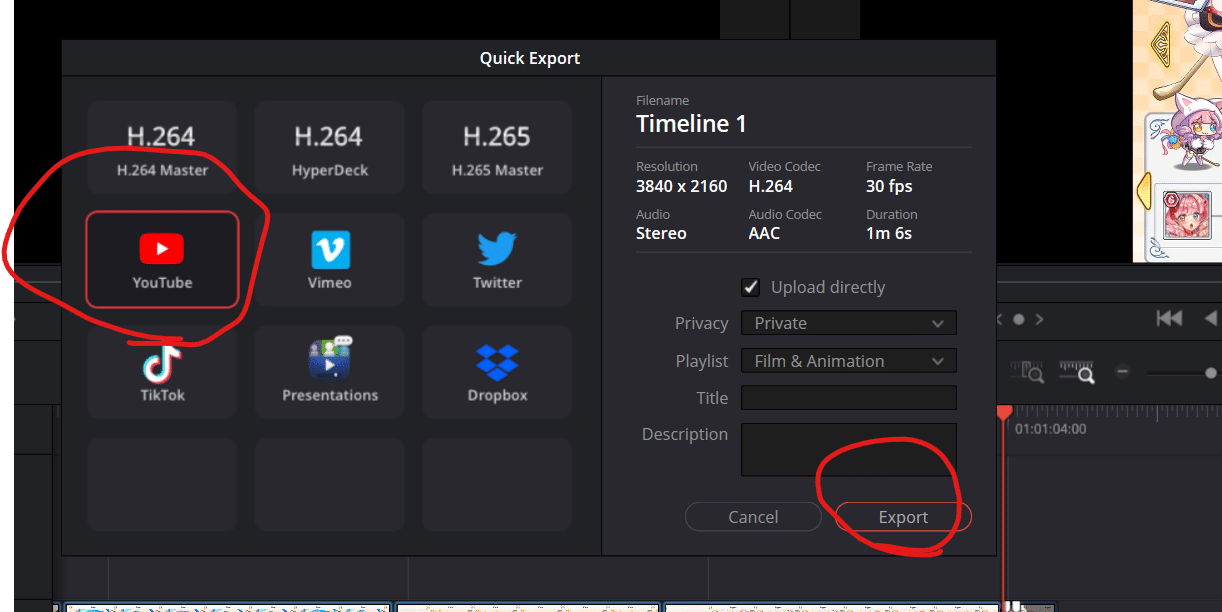The image size is (1222, 612).
Task: Choose the Presentations export preset
Action: pos(329,372)
